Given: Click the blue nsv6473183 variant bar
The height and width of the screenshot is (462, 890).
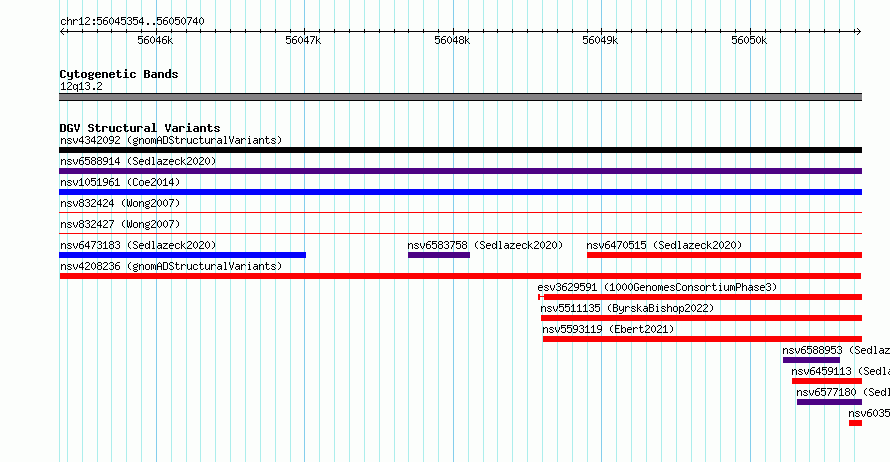Looking at the screenshot, I should point(182,255).
